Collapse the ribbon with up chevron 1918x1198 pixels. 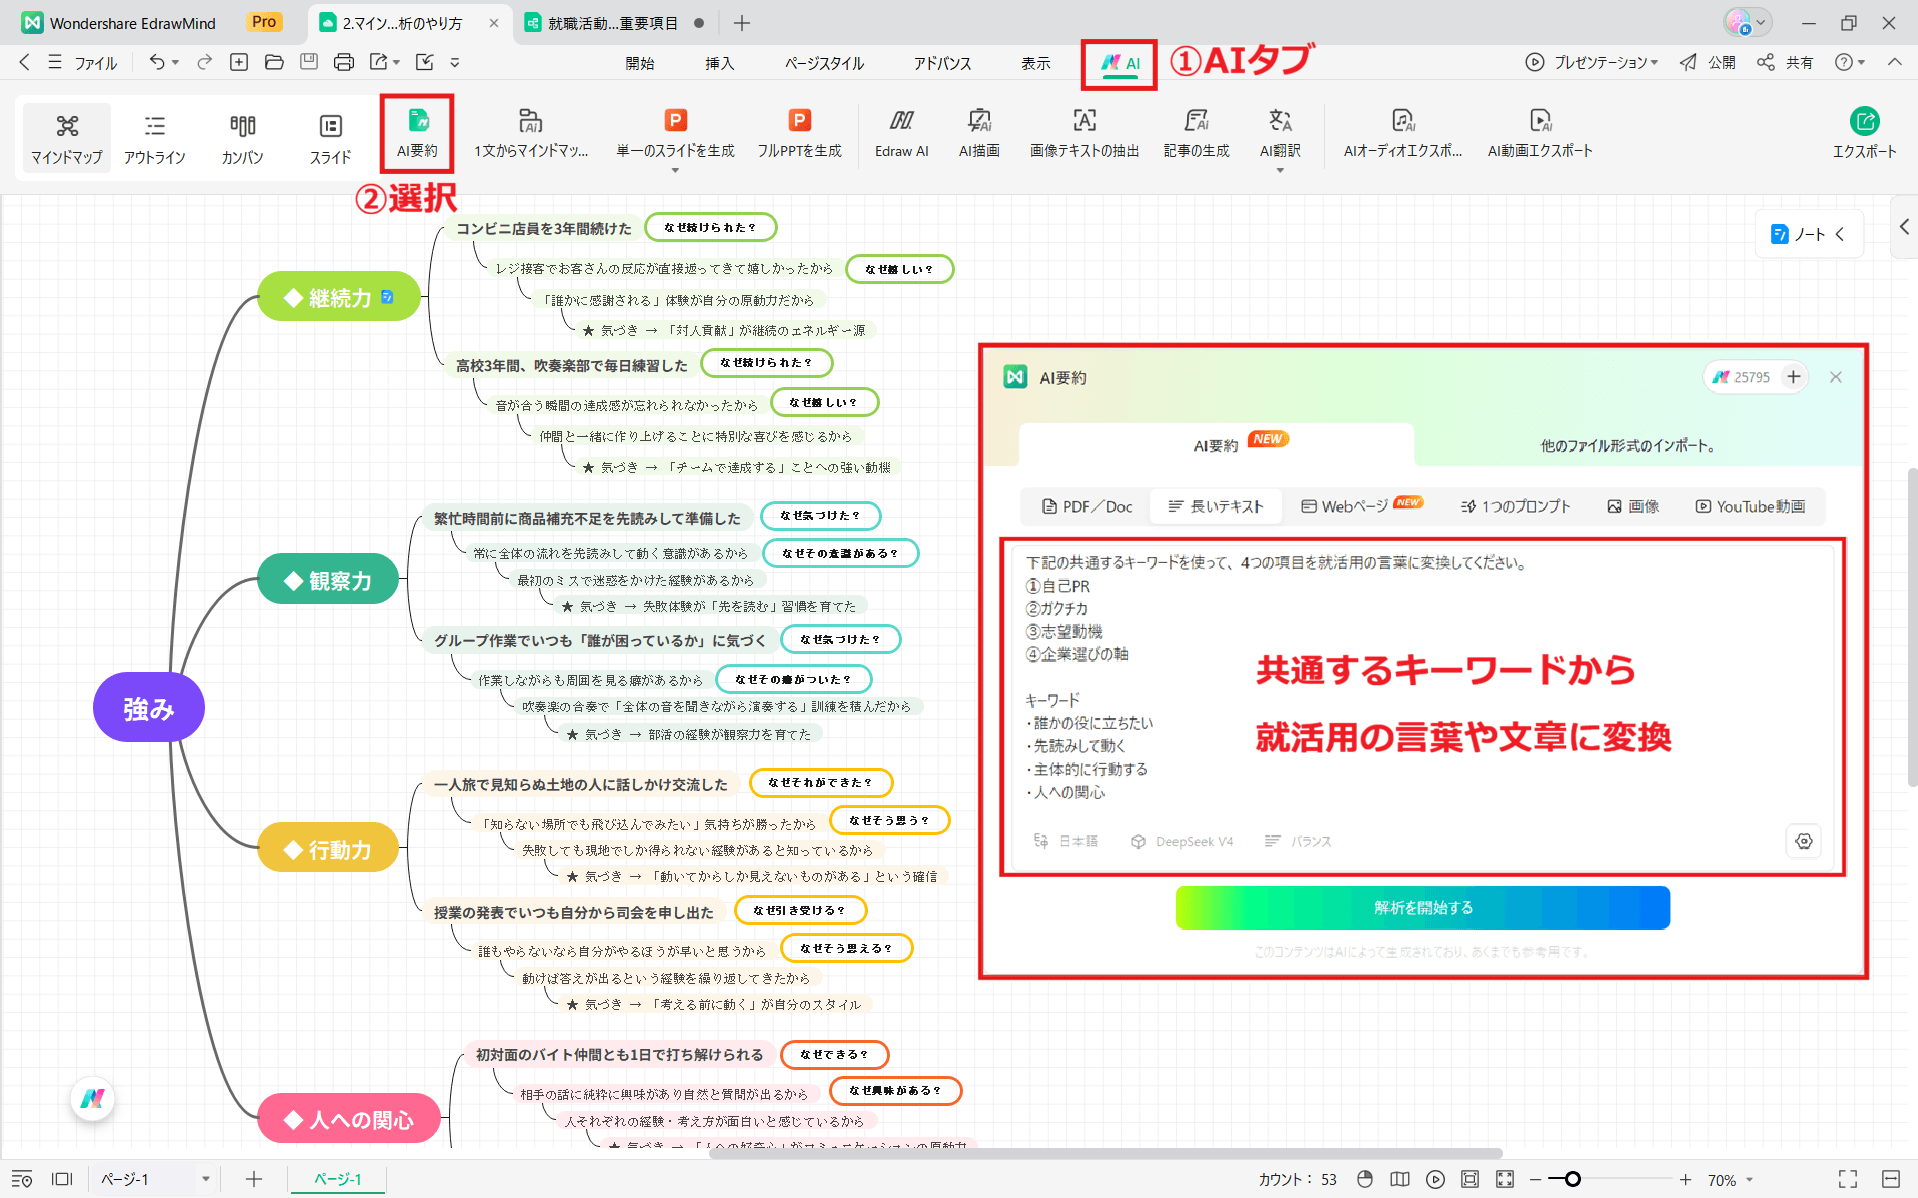point(1895,62)
